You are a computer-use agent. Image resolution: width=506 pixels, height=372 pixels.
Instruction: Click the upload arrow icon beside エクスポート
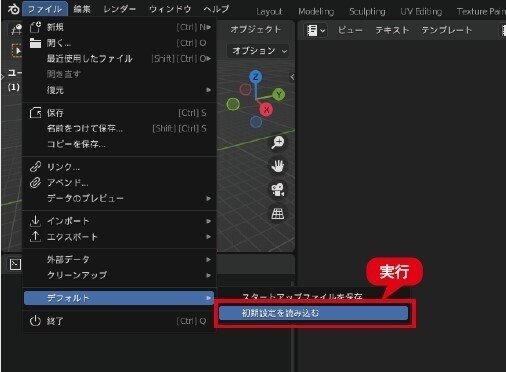point(35,237)
